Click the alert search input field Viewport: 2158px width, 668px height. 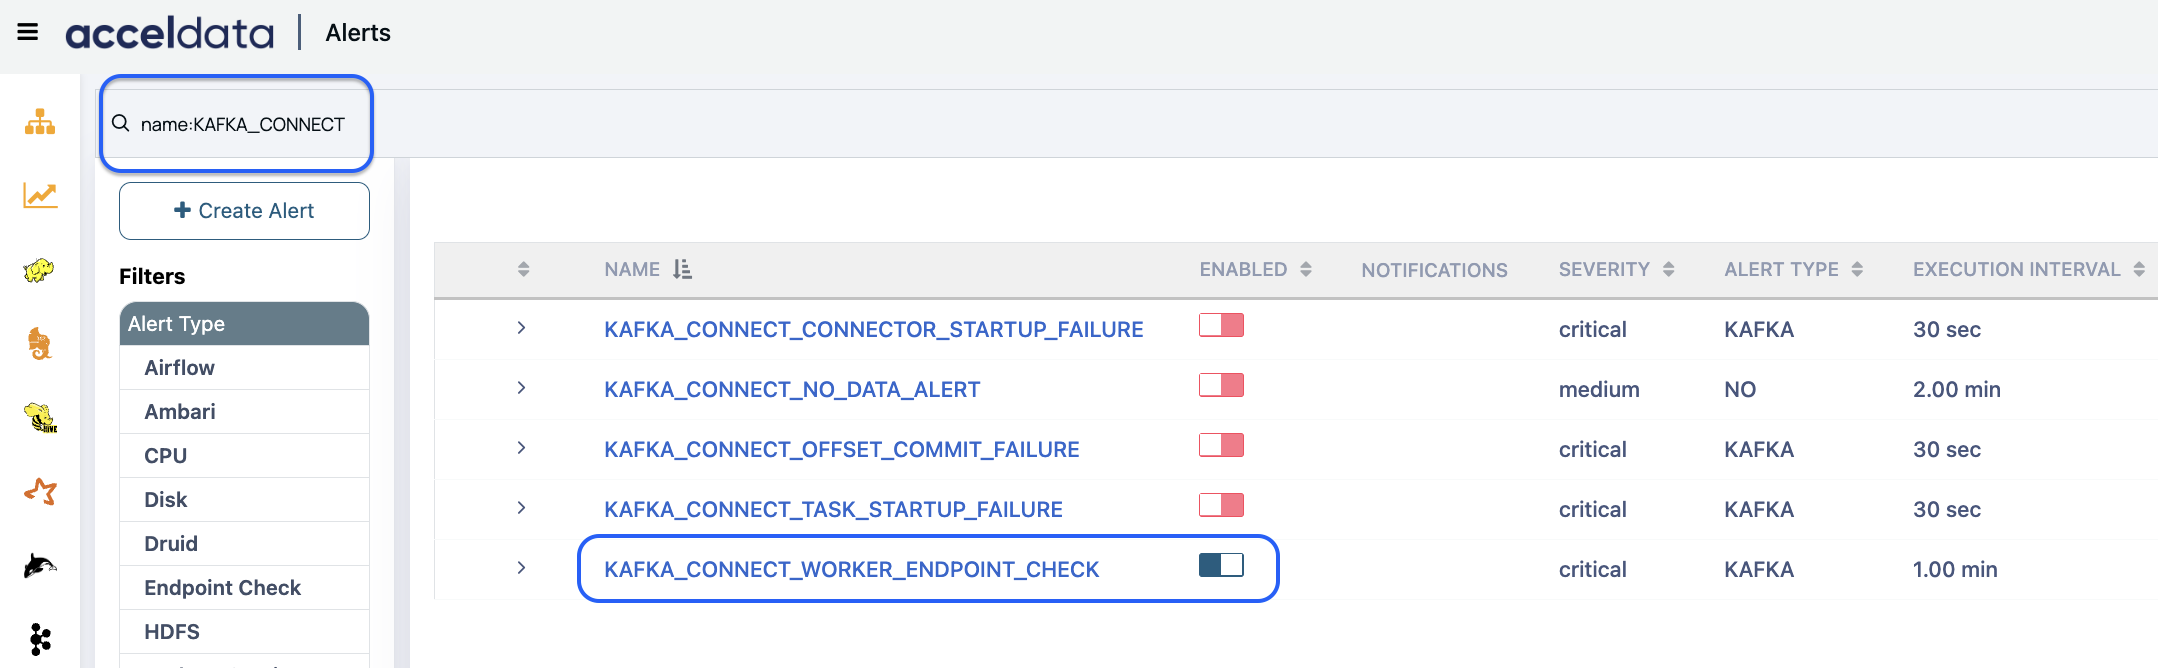pyautogui.click(x=242, y=124)
